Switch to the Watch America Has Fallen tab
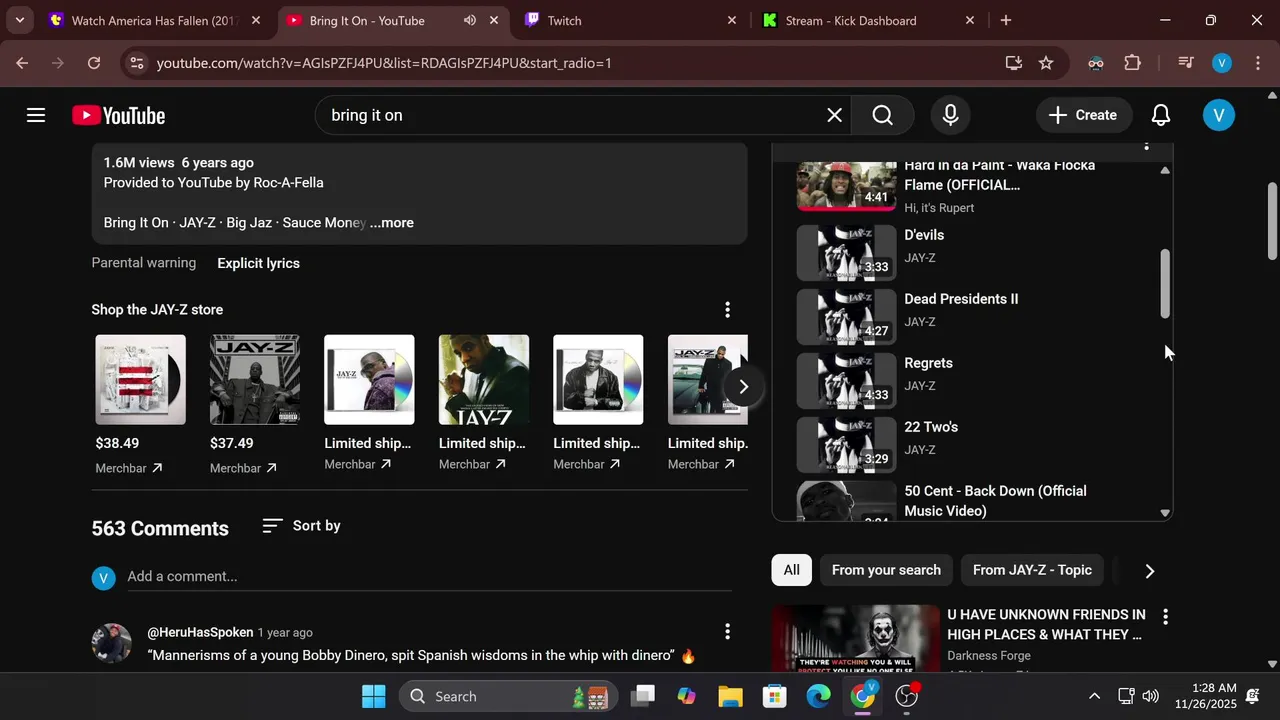1280x720 pixels. tap(156, 20)
